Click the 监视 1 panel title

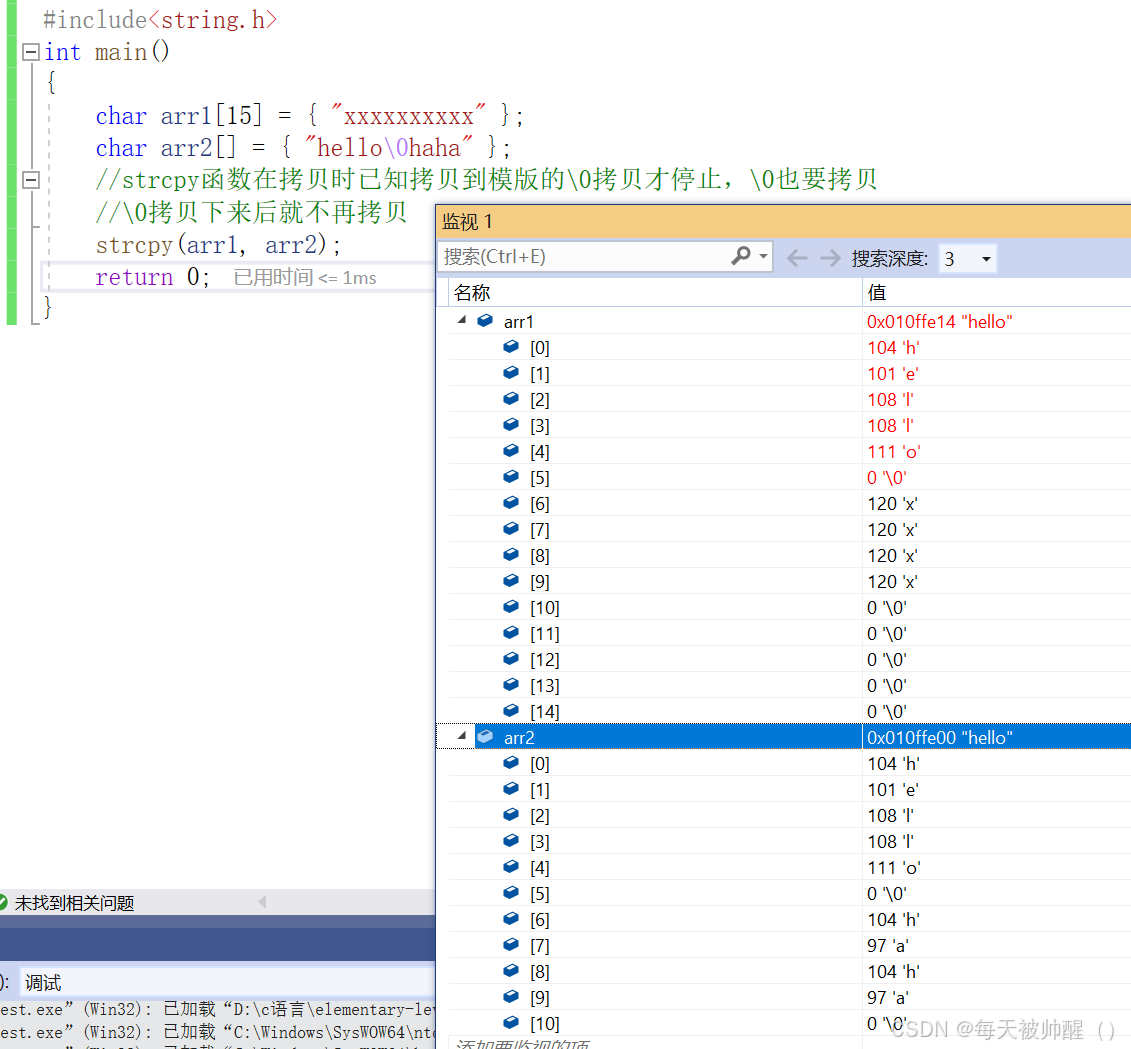point(467,221)
